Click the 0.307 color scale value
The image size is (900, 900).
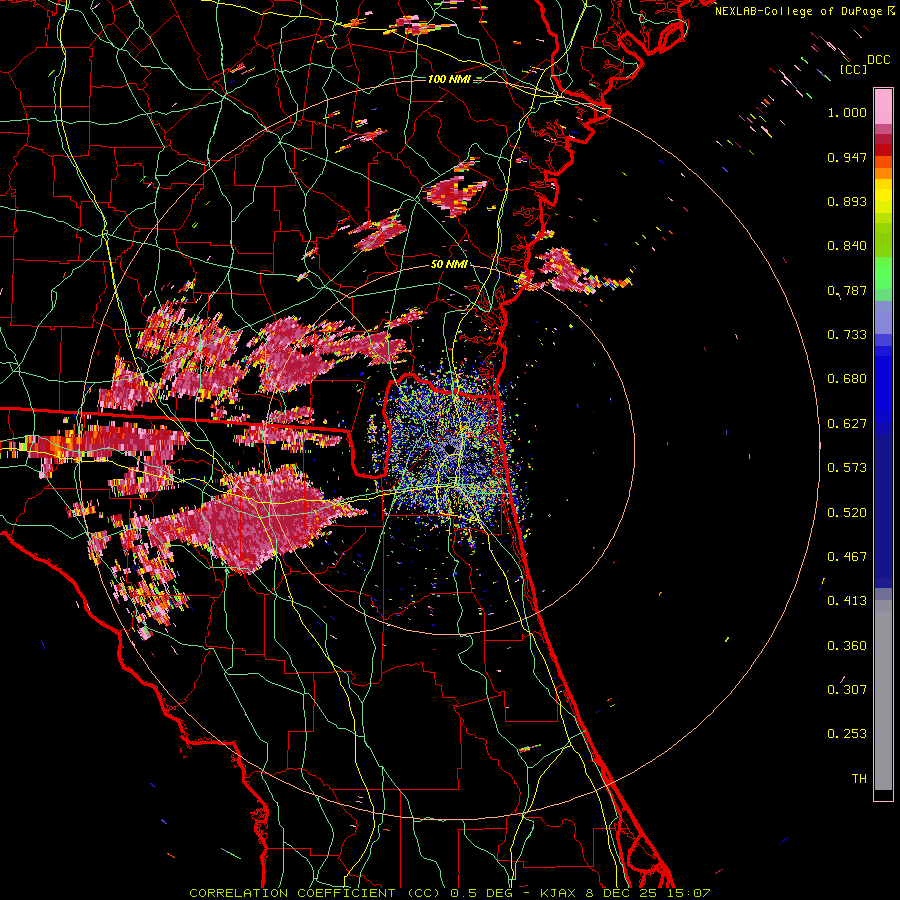(847, 689)
